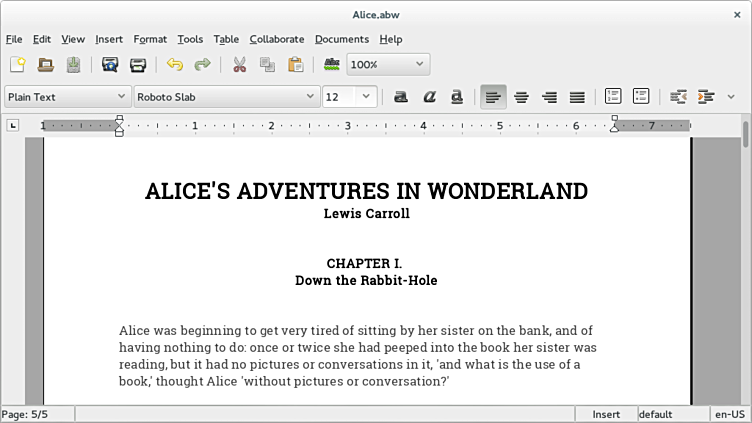
Task: Toggle italic formatting
Action: pos(429,97)
